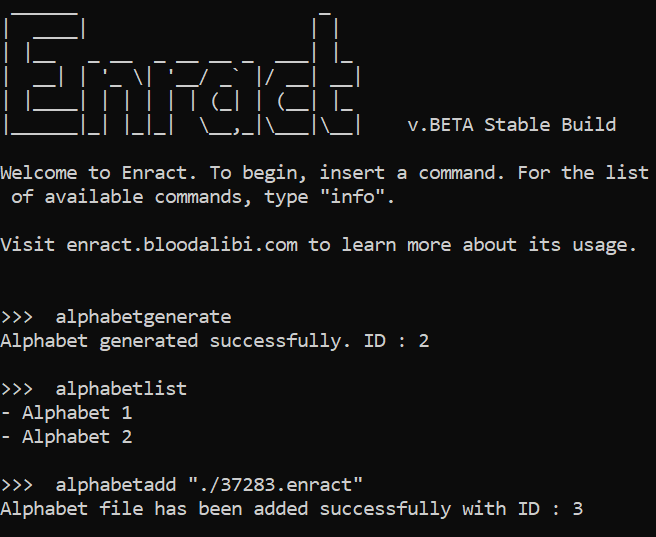Click the alphabetadd command word
Image resolution: width=656 pixels, height=537 pixels.
(x=115, y=485)
